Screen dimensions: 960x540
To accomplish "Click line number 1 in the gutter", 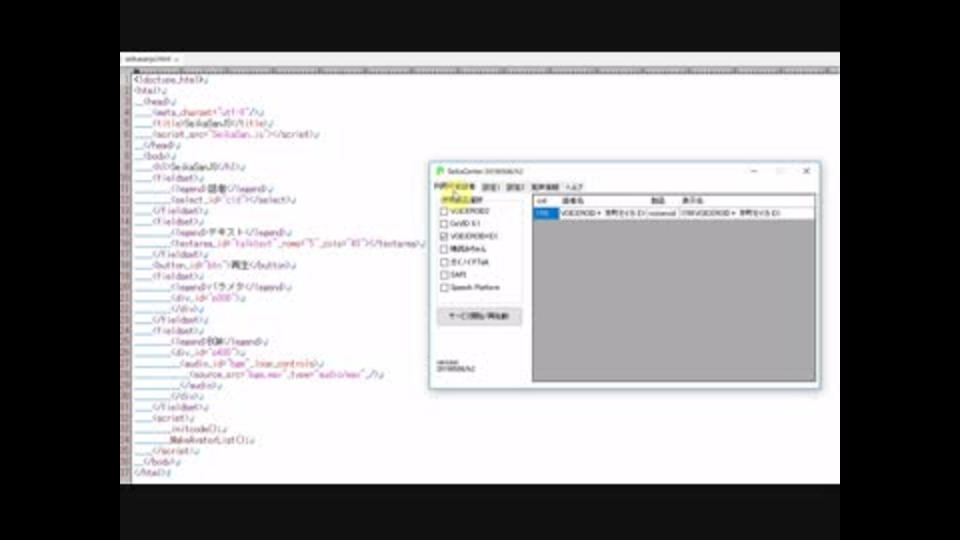I will click(x=126, y=80).
